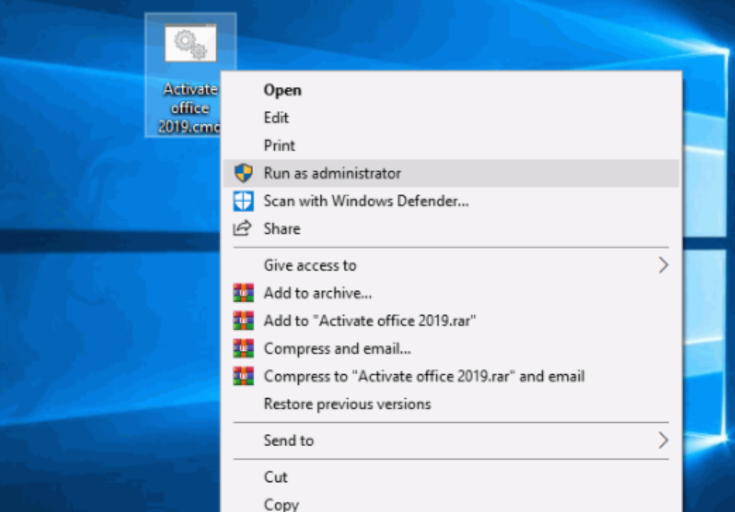This screenshot has width=735, height=512.
Task: Choose Cut in the context menu
Action: pos(451,477)
